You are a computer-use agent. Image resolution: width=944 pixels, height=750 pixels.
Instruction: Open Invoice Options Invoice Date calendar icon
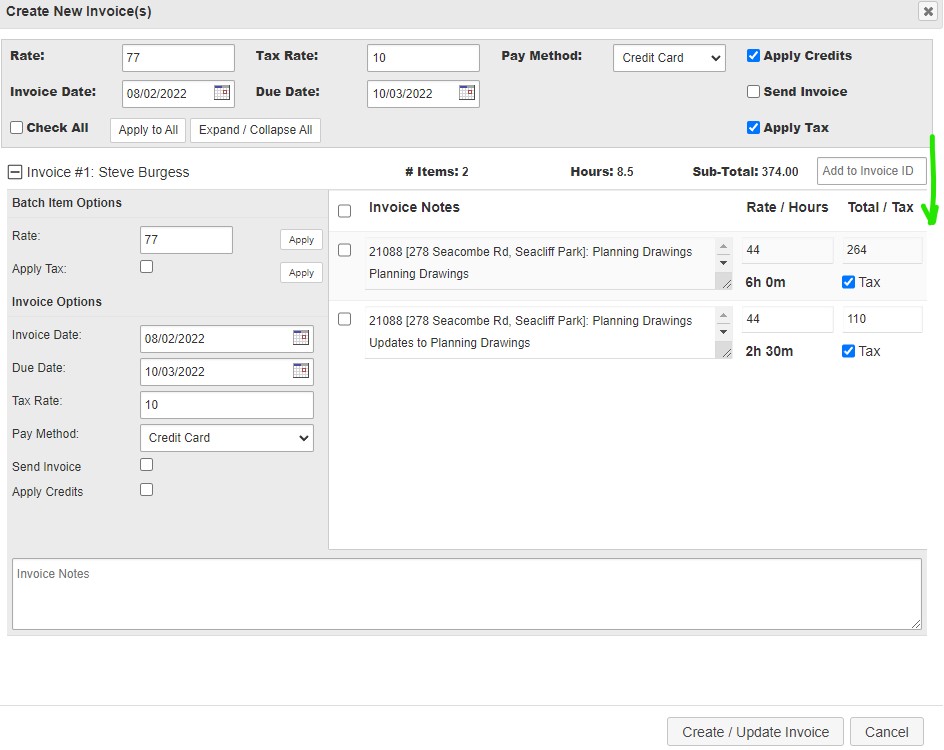(301, 338)
